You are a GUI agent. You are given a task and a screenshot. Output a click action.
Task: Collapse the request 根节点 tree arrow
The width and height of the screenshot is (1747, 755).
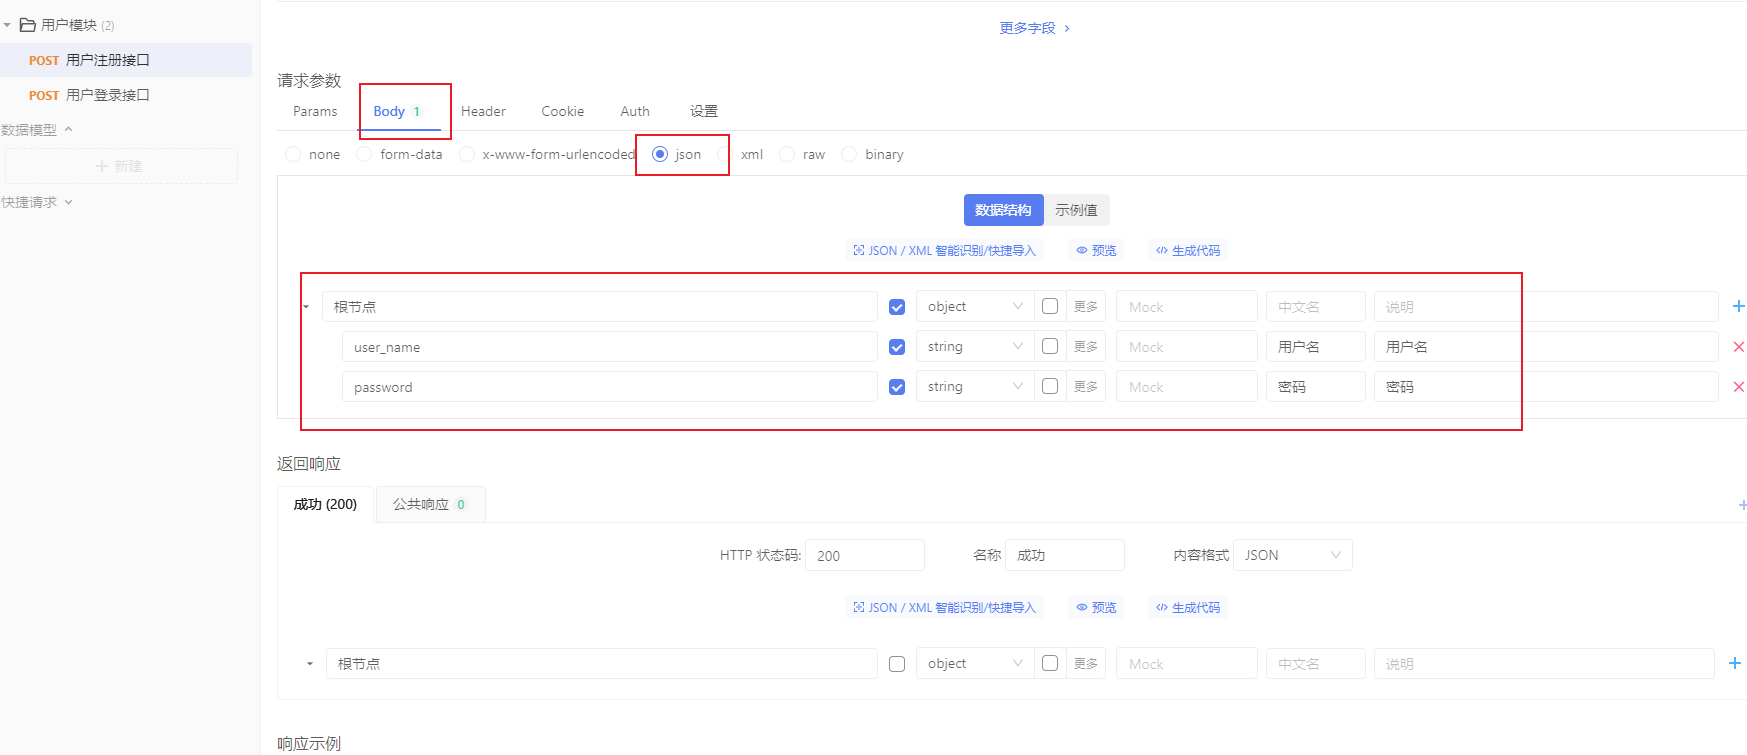[306, 307]
